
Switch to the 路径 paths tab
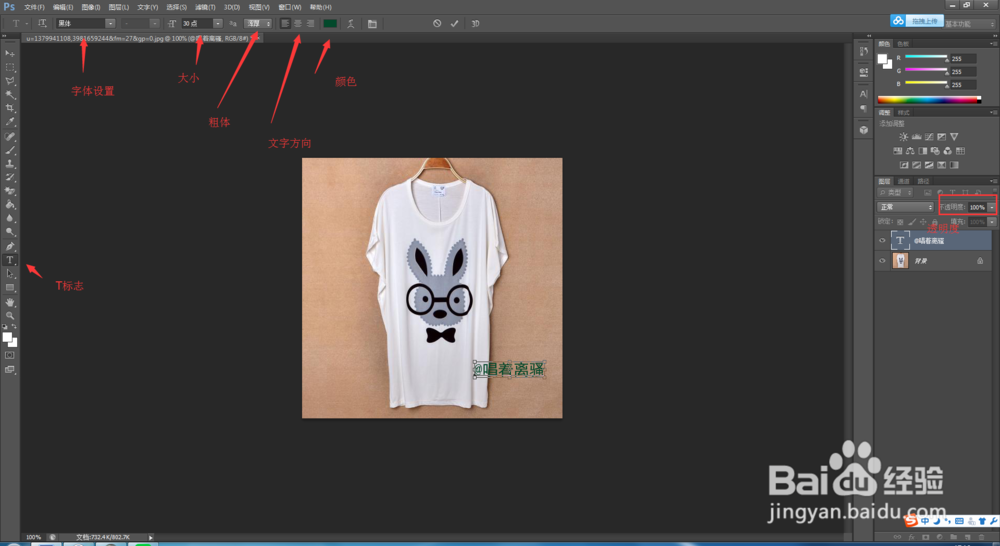point(922,181)
